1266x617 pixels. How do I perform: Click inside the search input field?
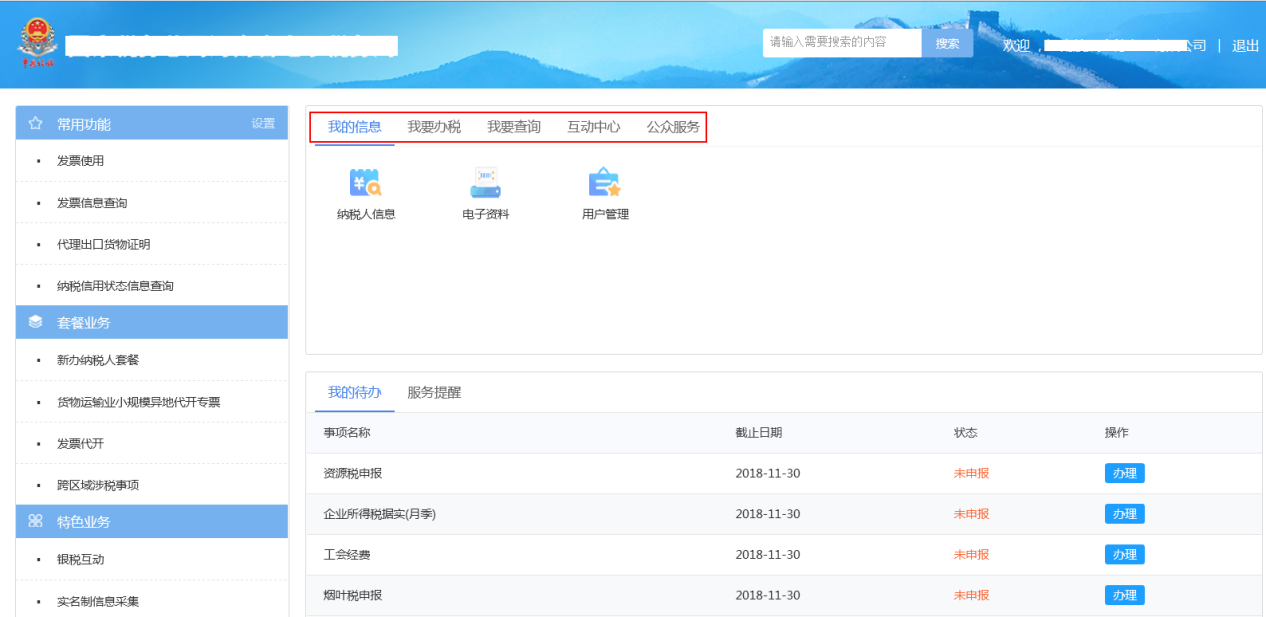[x=843, y=43]
